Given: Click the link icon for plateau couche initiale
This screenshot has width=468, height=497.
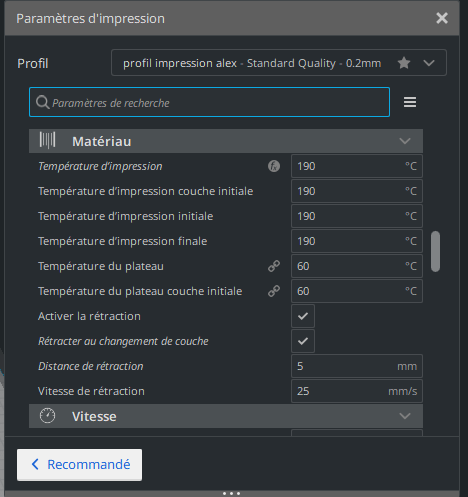Looking at the screenshot, I should point(274,291).
